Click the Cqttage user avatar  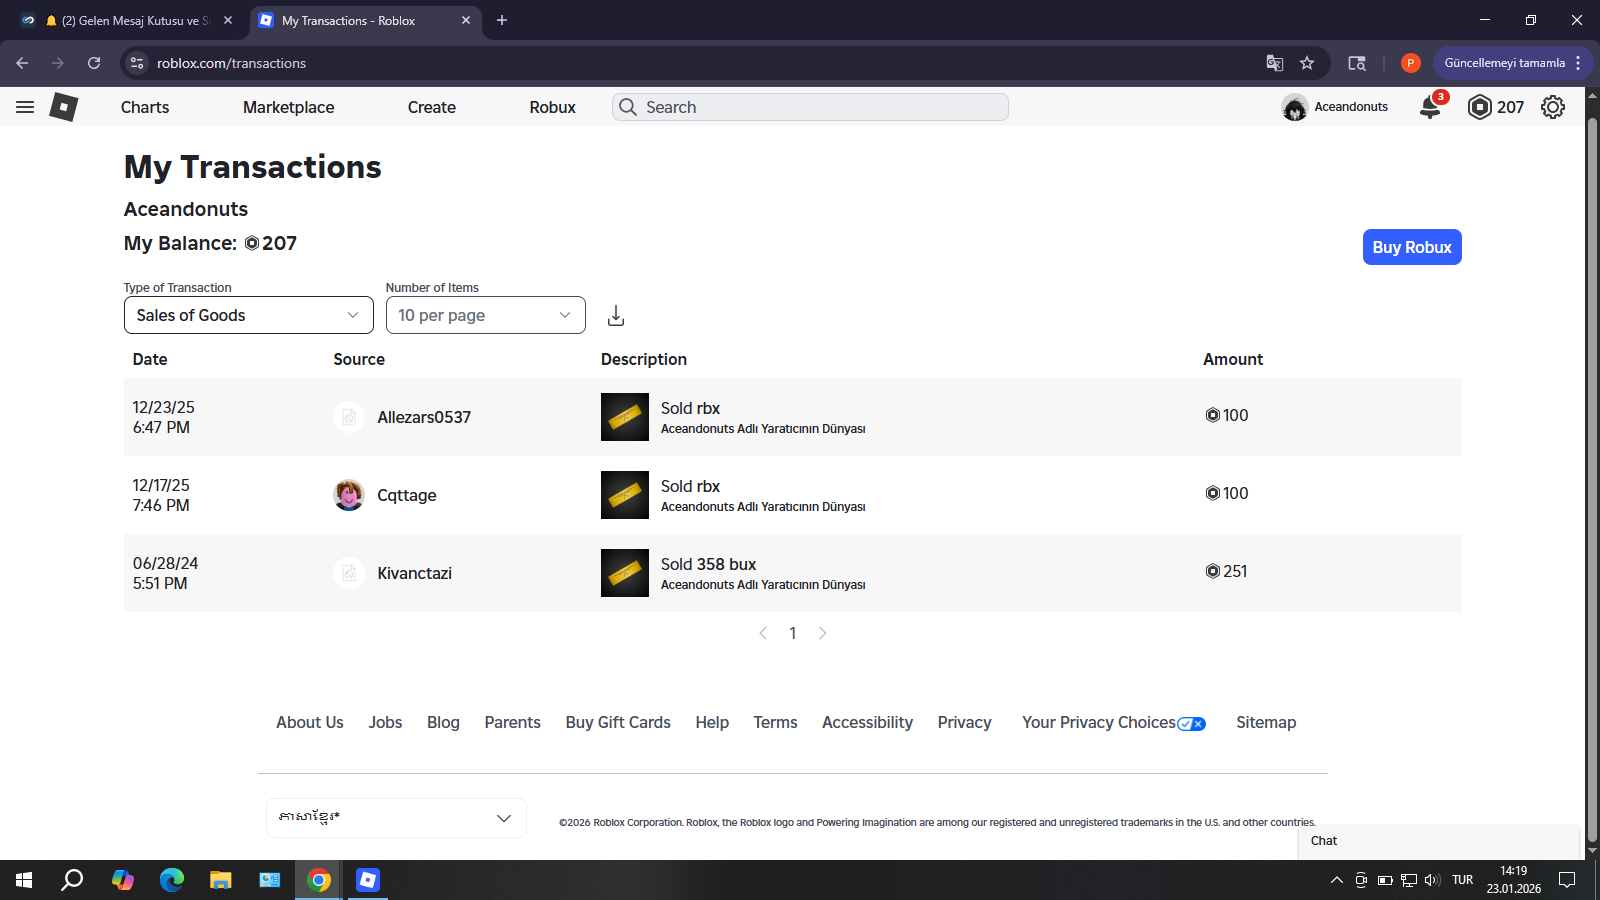(349, 495)
